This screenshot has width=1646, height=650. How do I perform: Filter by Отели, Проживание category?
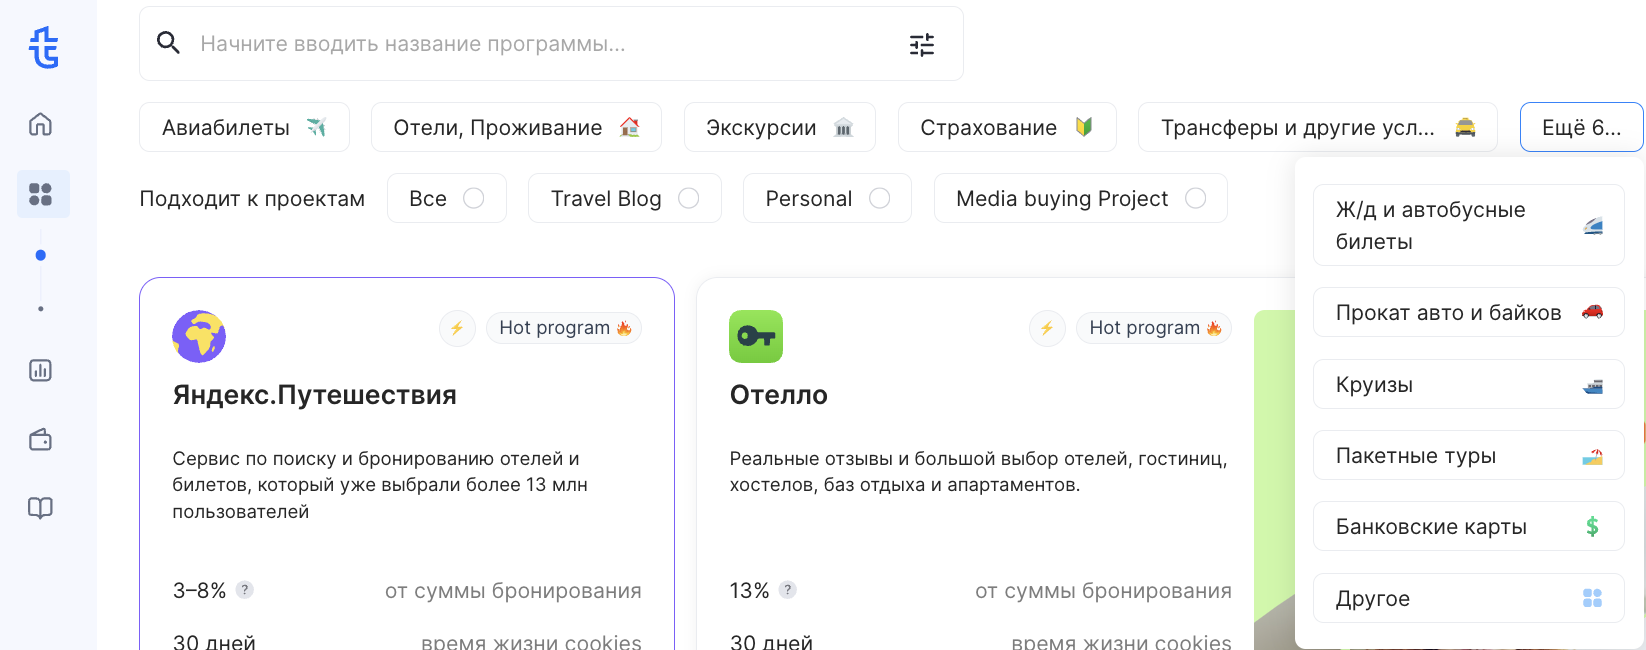tap(516, 127)
